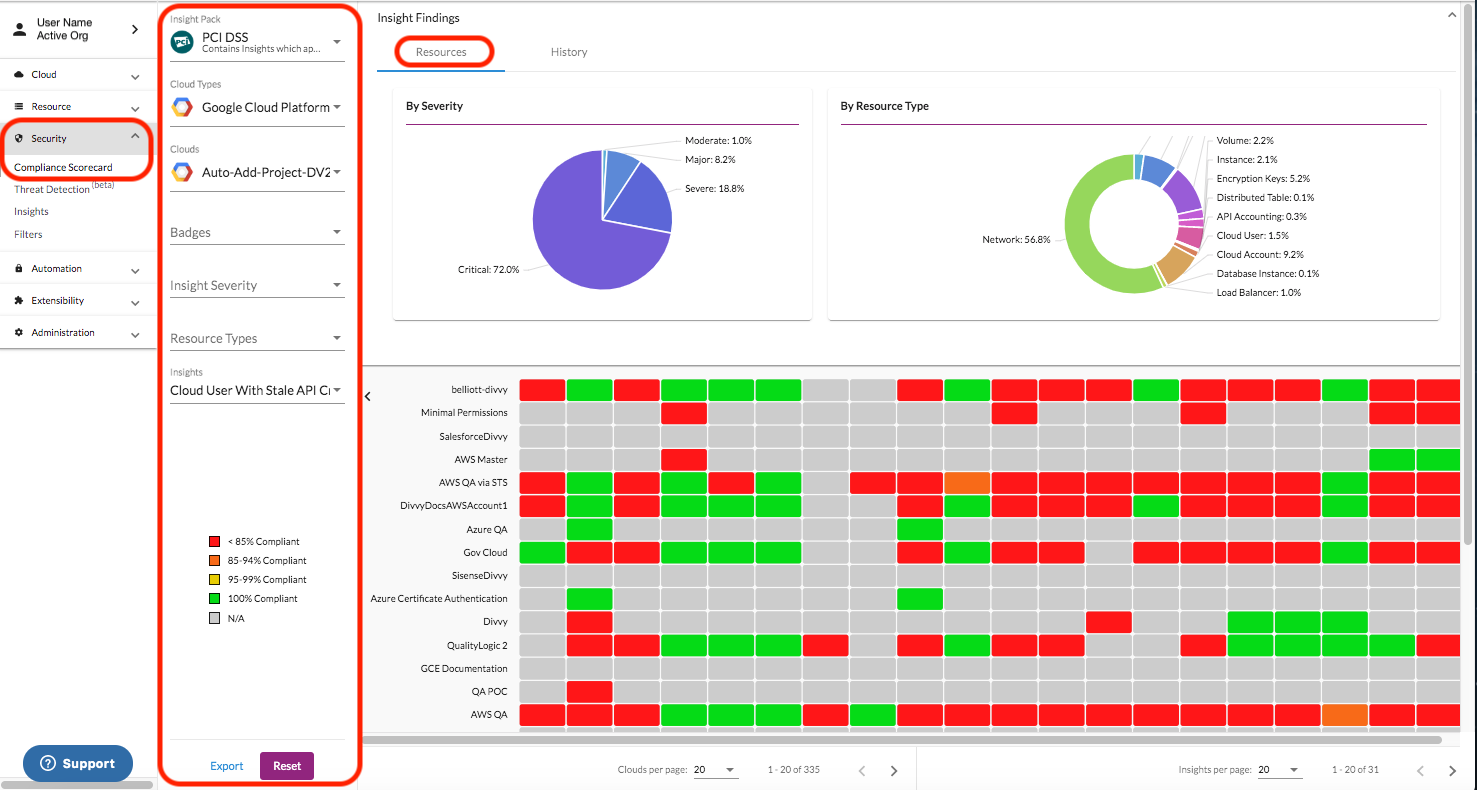Image resolution: width=1477 pixels, height=790 pixels.
Task: Click the Auto-Add-Project-DV2 cloud logo icon
Action: [x=182, y=172]
